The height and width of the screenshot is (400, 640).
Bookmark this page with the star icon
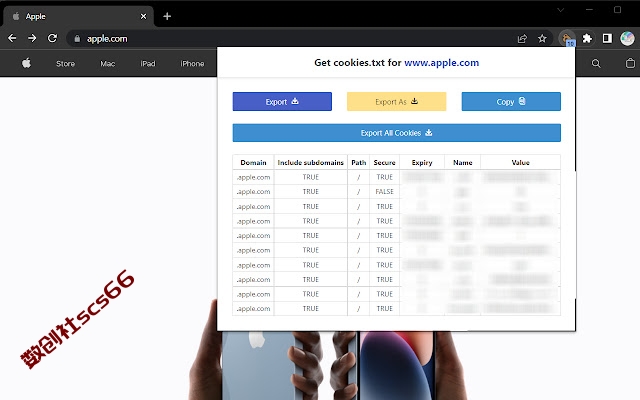coord(542,39)
